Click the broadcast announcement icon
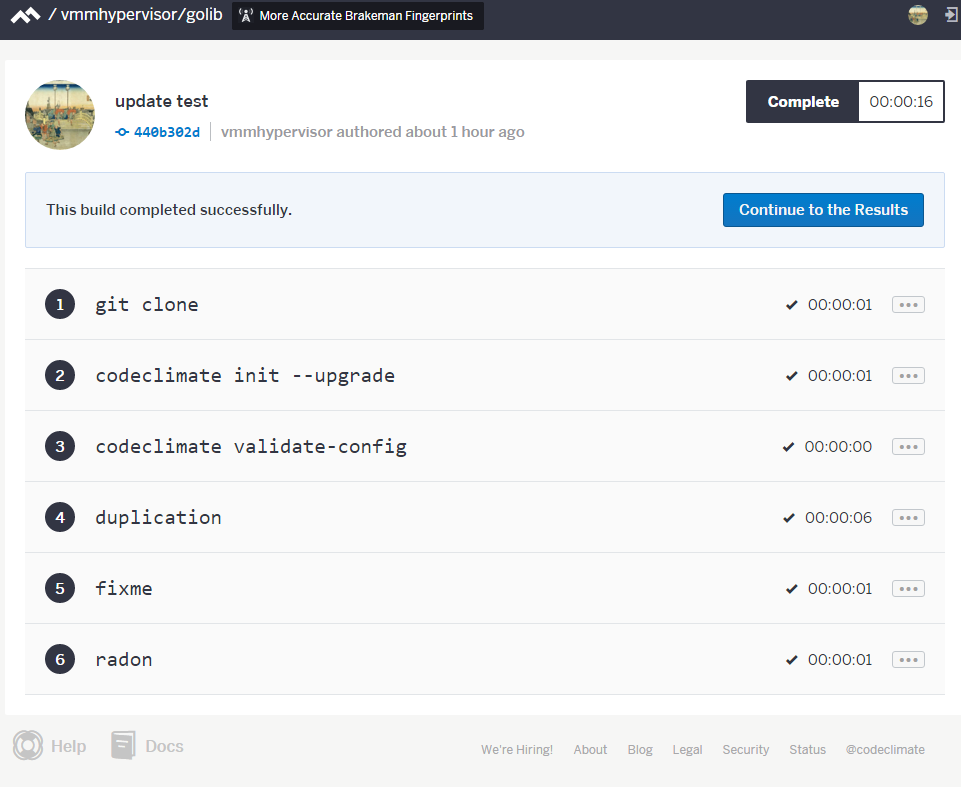Viewport: 961px width, 787px height. pyautogui.click(x=246, y=15)
